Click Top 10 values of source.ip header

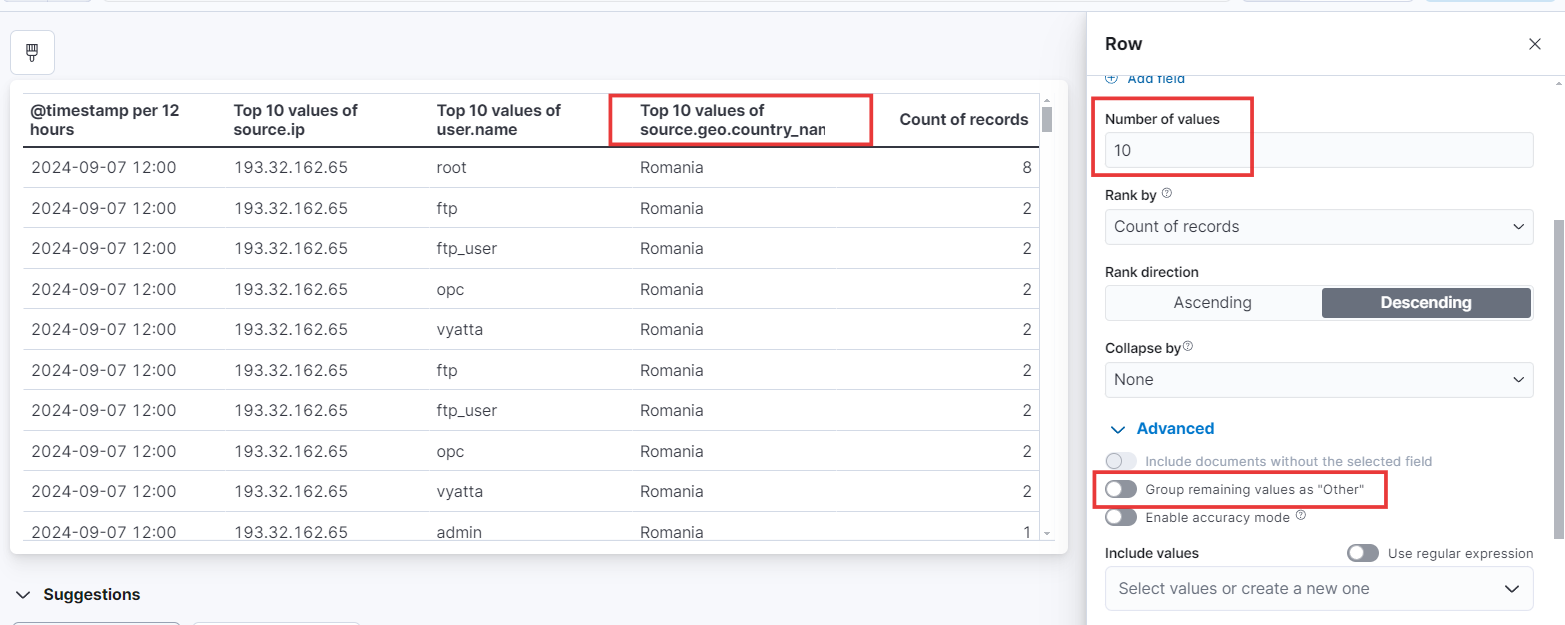click(x=296, y=120)
